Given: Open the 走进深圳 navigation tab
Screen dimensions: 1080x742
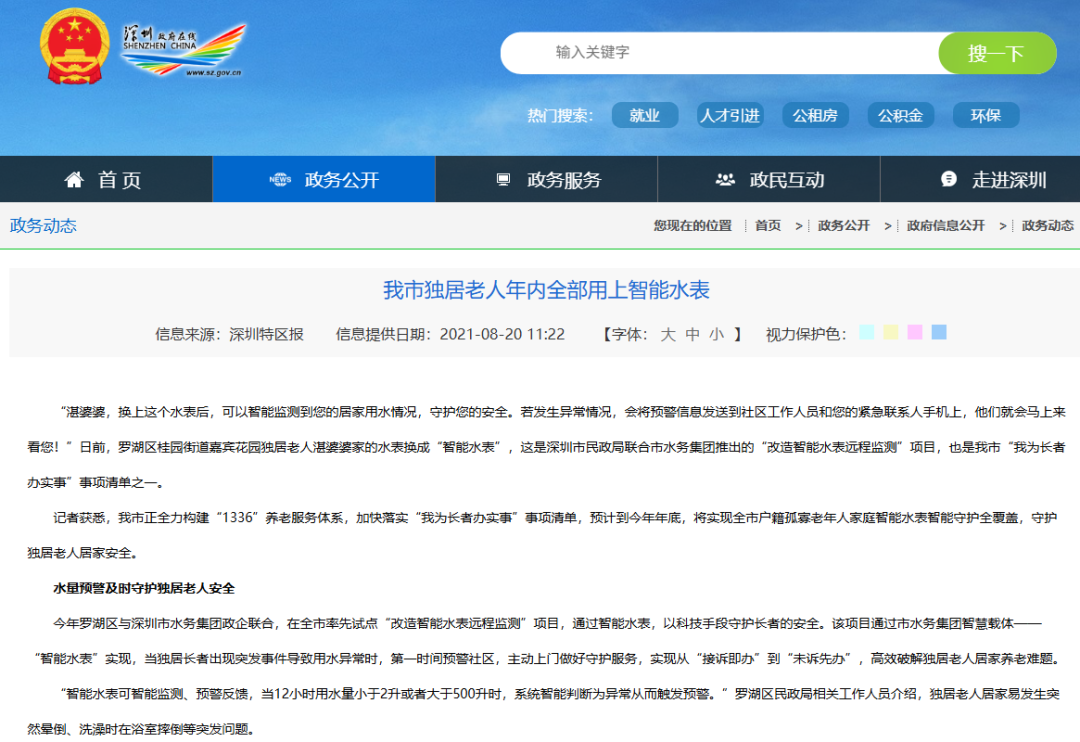Looking at the screenshot, I should point(980,179).
